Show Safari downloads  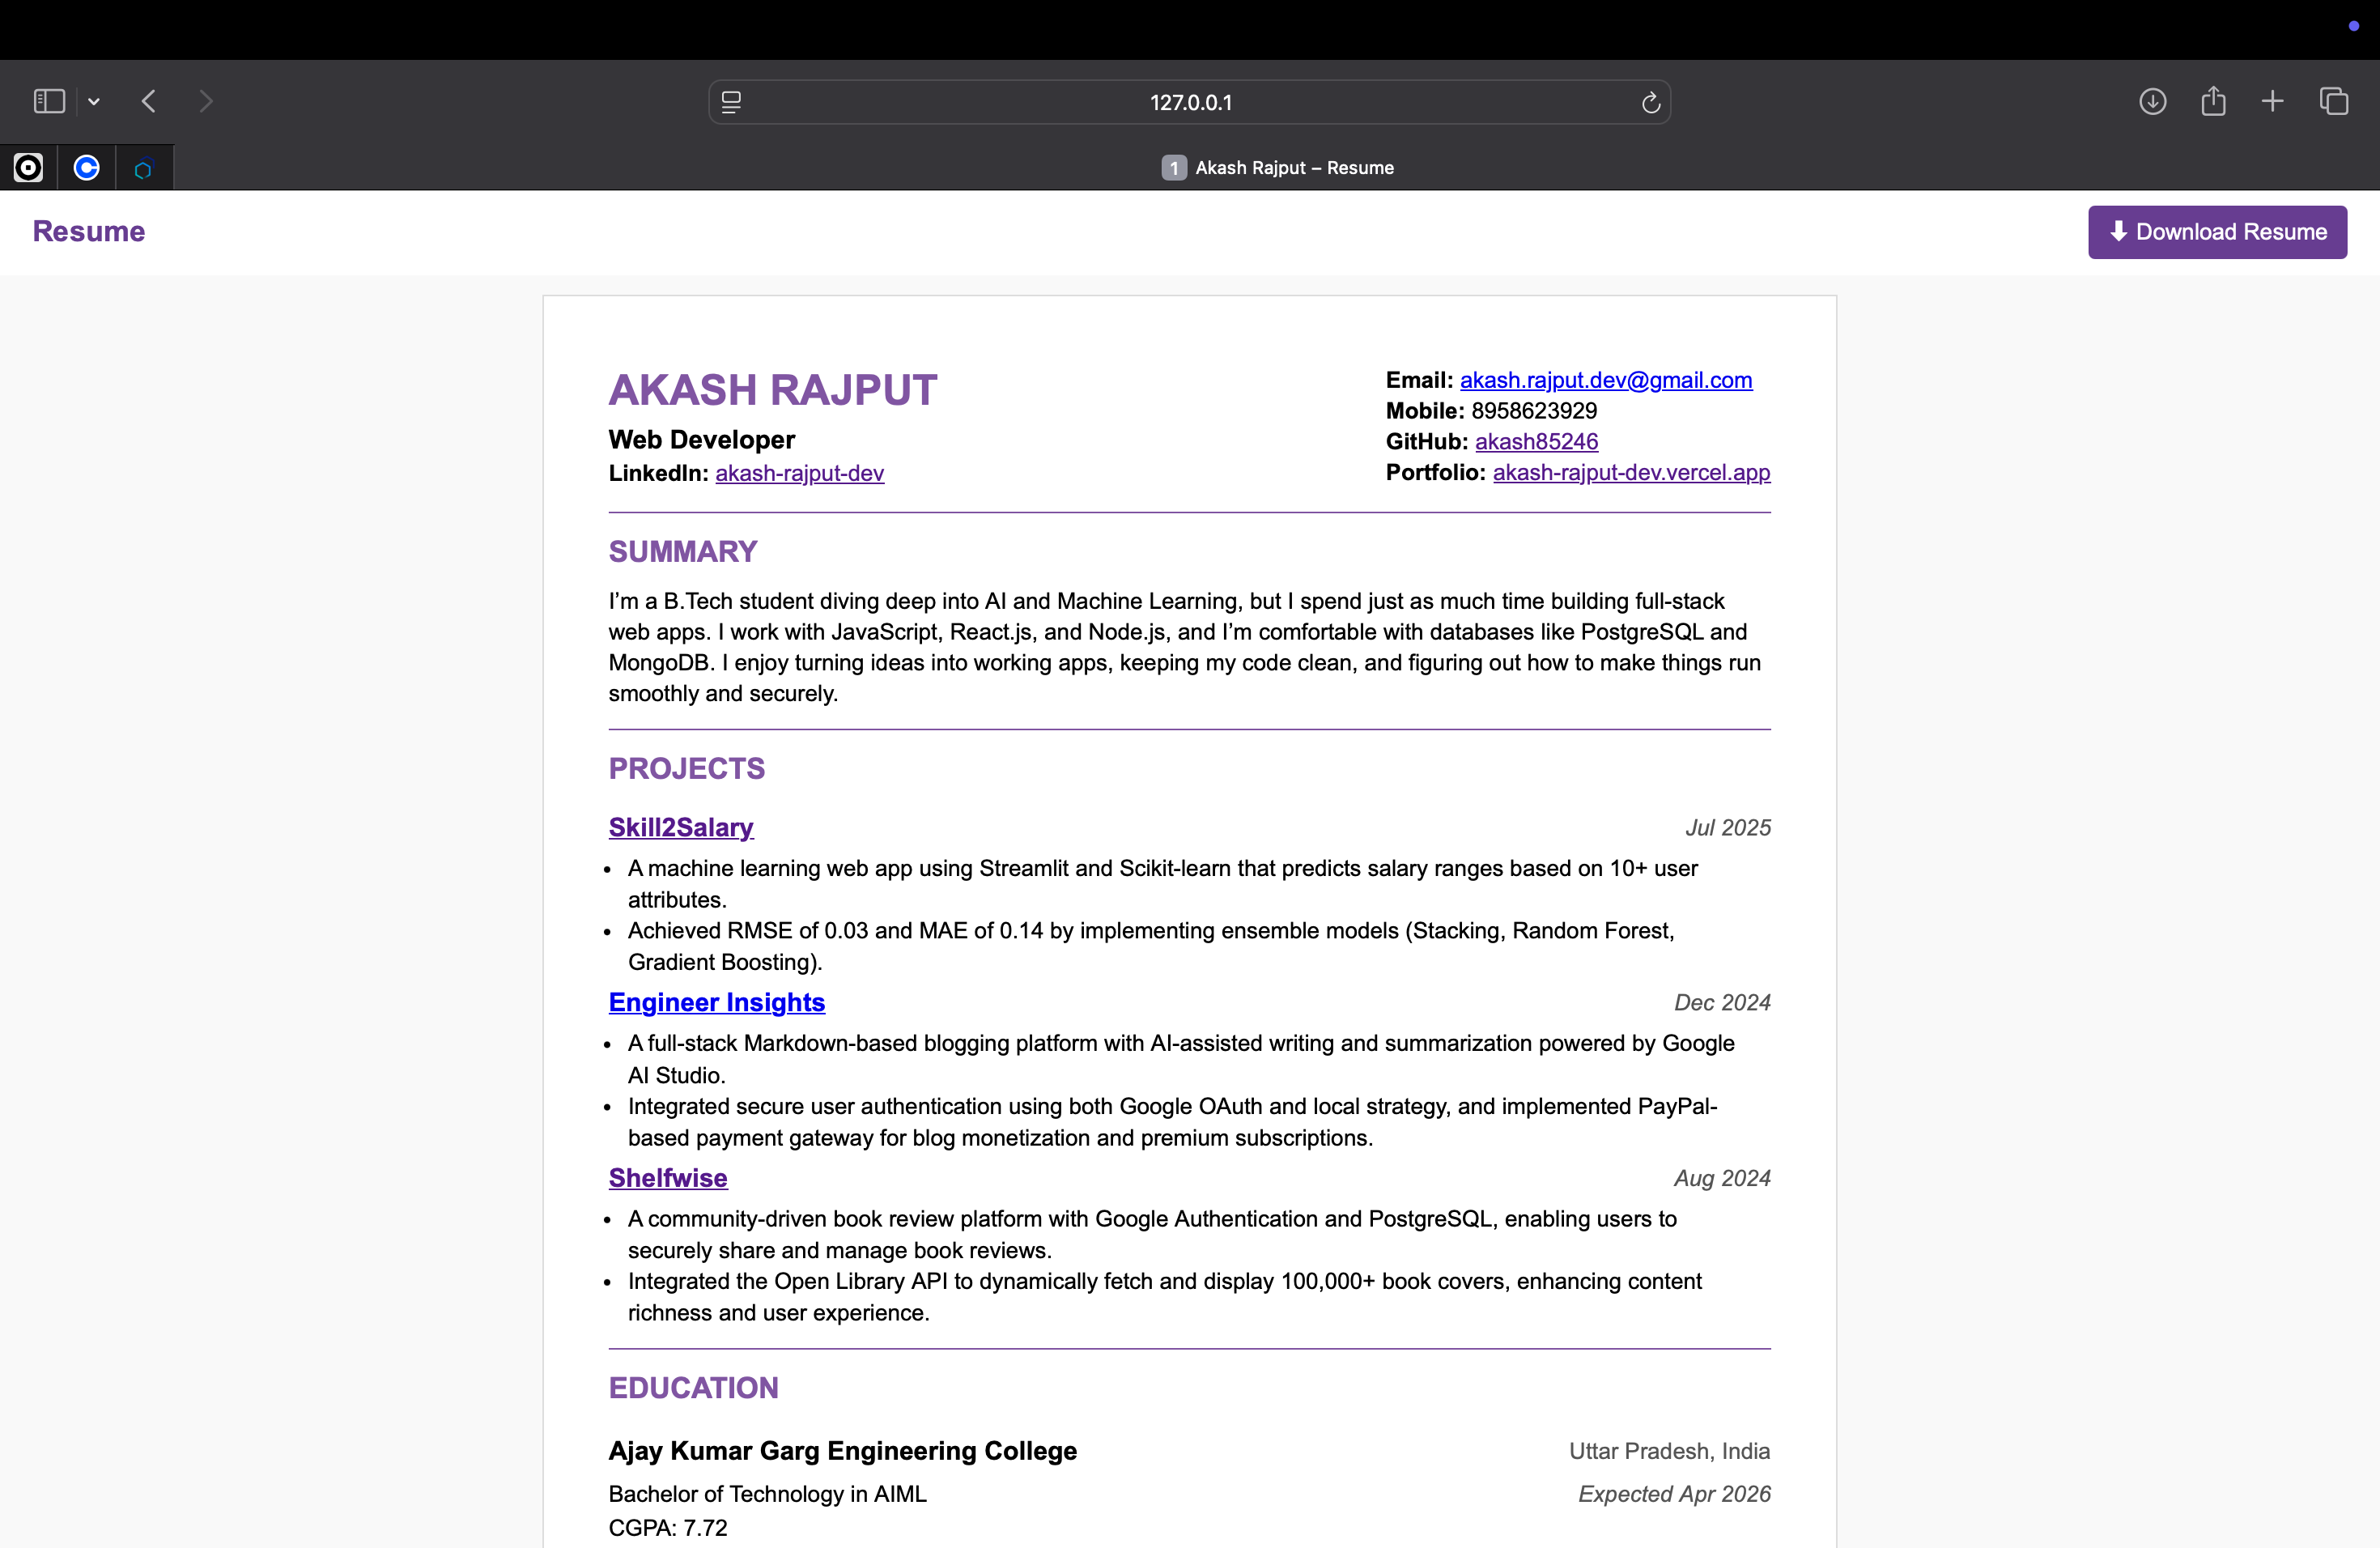click(2152, 101)
